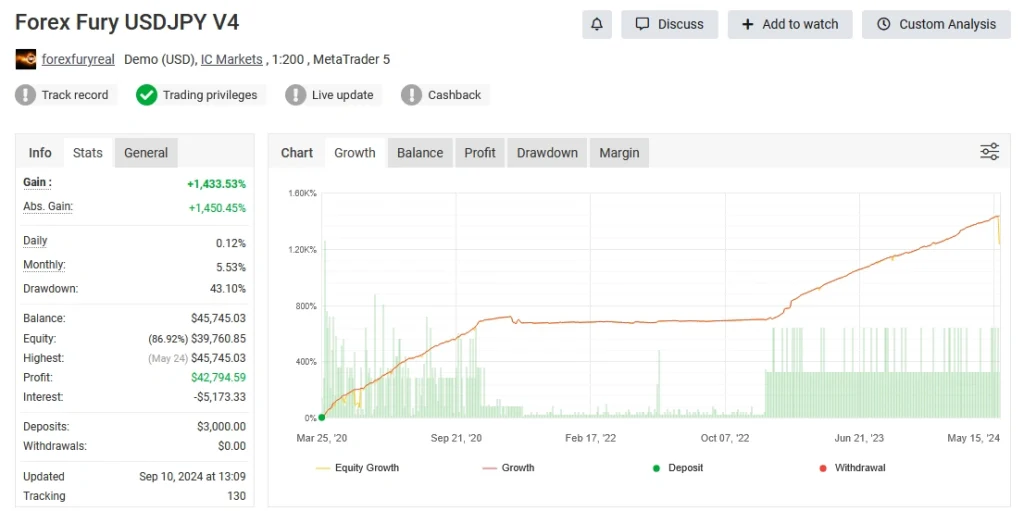Click drawdown value 43.10%
The image size is (1024, 511).
pos(228,288)
